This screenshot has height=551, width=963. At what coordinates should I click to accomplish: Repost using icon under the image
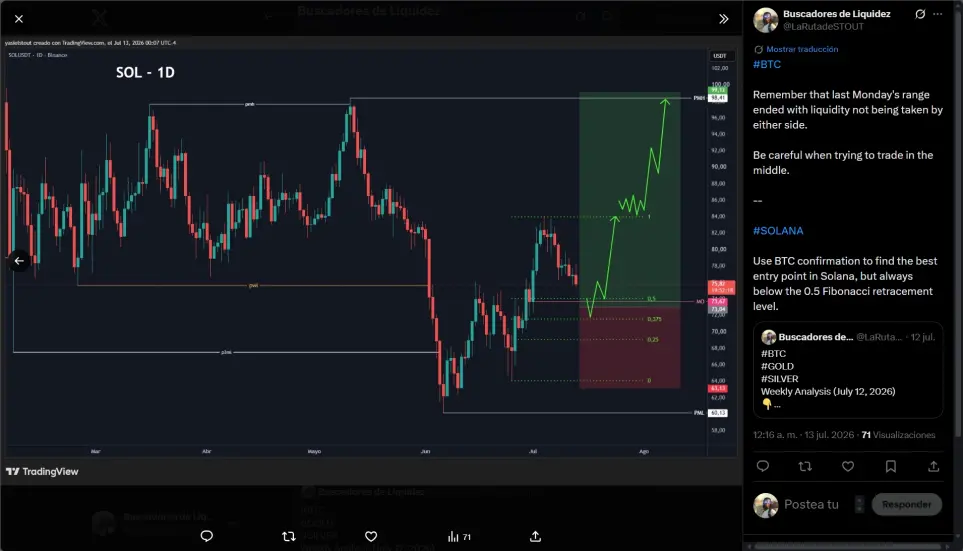(289, 536)
